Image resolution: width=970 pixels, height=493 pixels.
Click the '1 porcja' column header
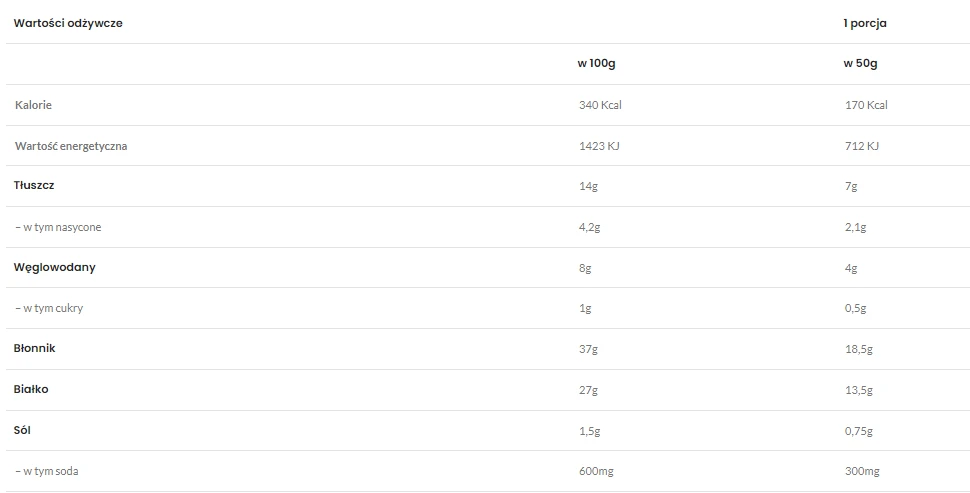[865, 23]
